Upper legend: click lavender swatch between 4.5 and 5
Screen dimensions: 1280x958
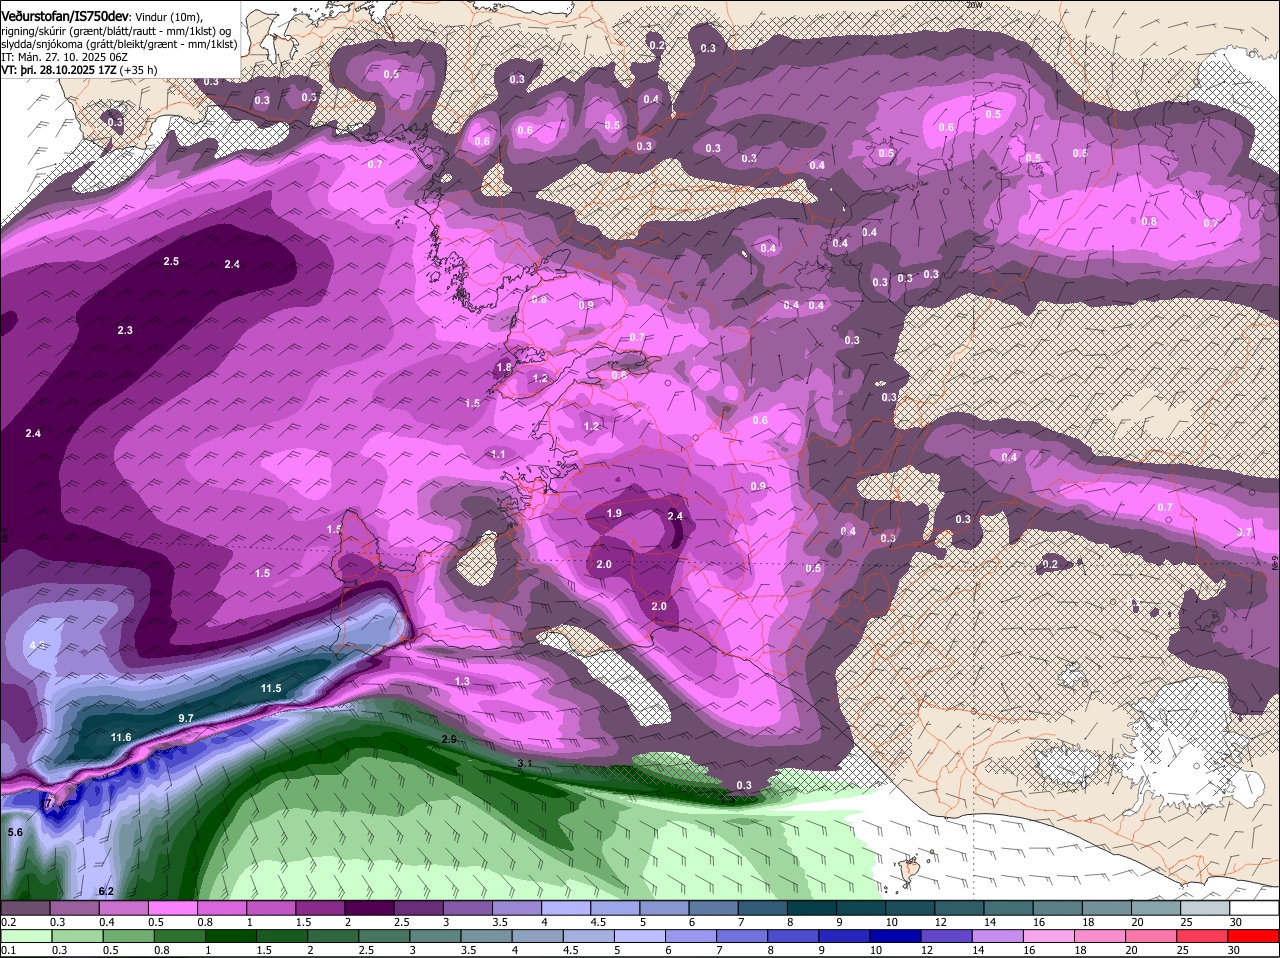615,908
